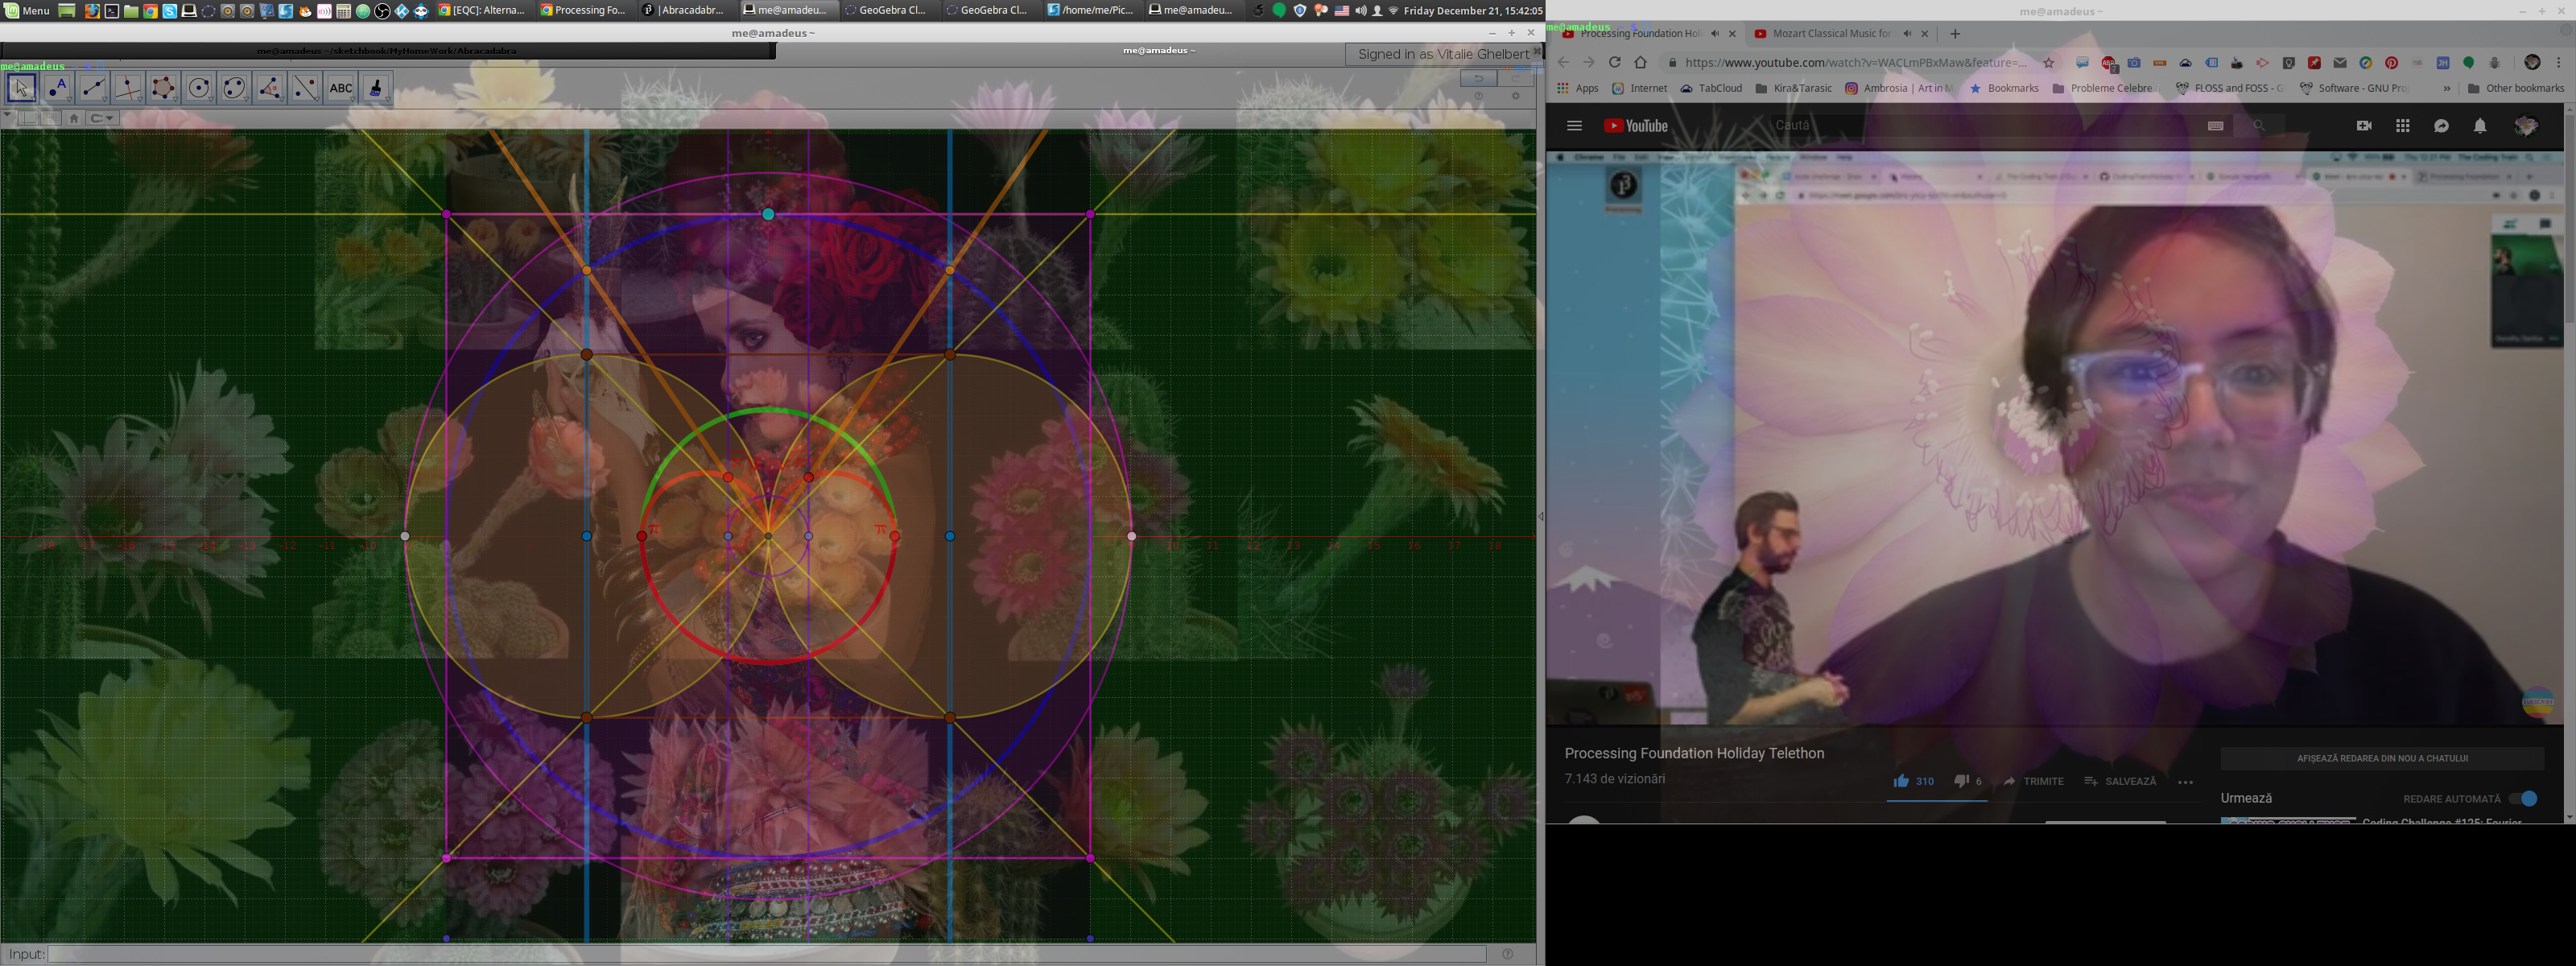This screenshot has width=2576, height=966.
Task: Open more actions ellipsis under video
Action: coord(2185,782)
